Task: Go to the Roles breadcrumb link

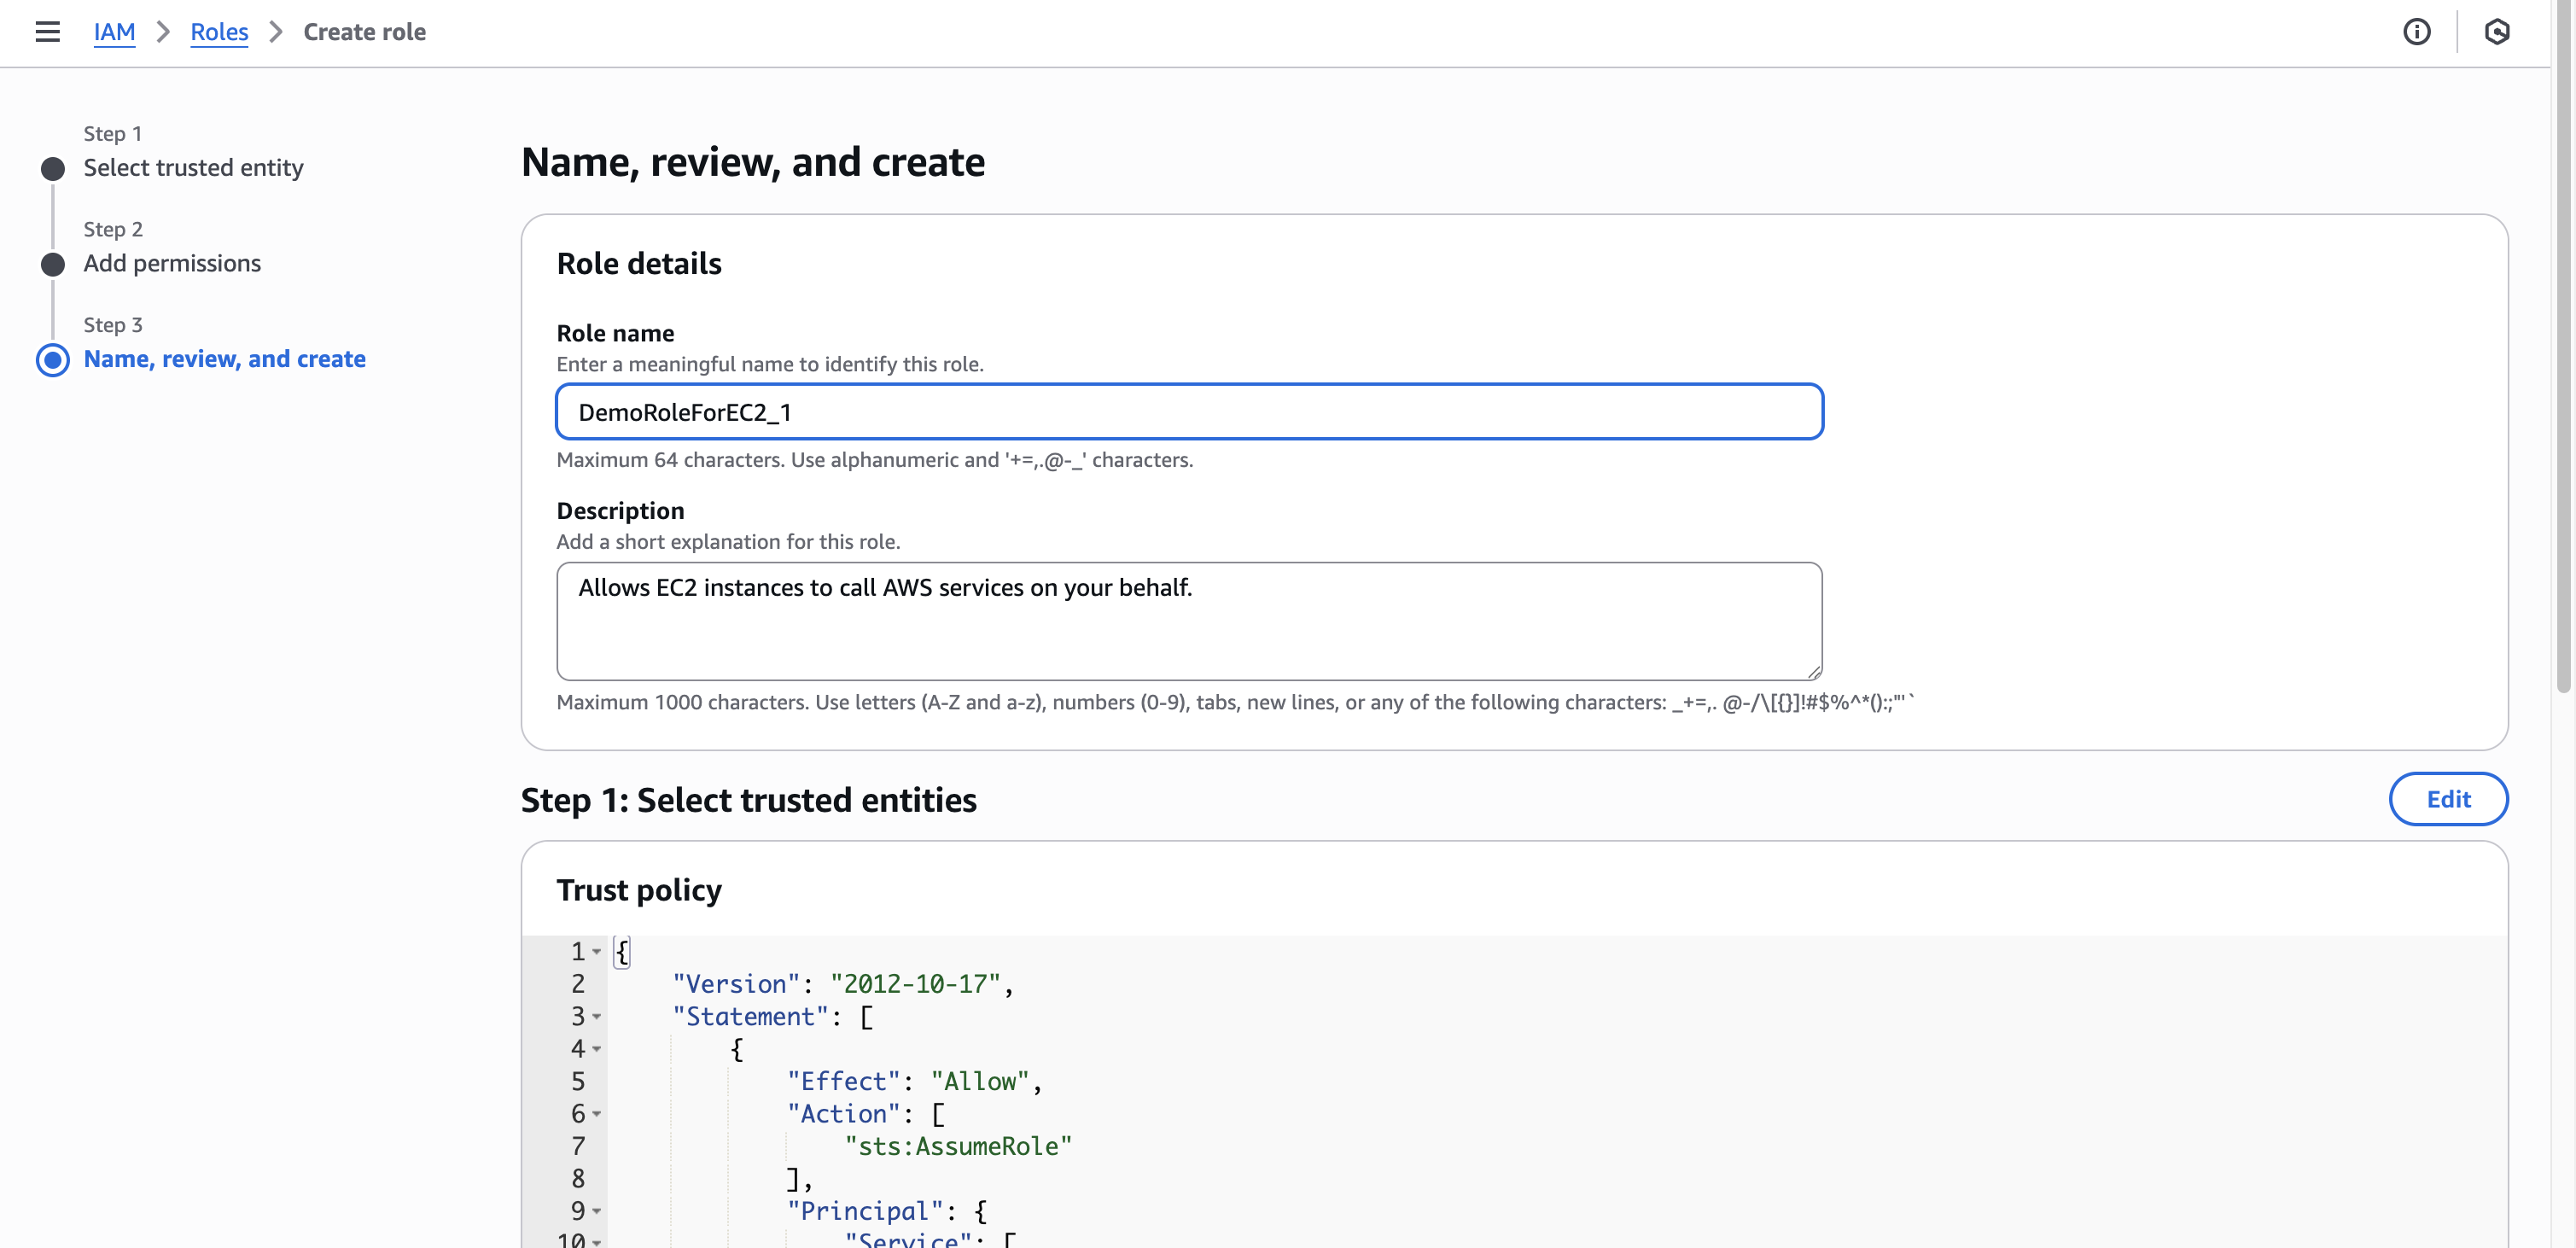Action: tap(219, 32)
